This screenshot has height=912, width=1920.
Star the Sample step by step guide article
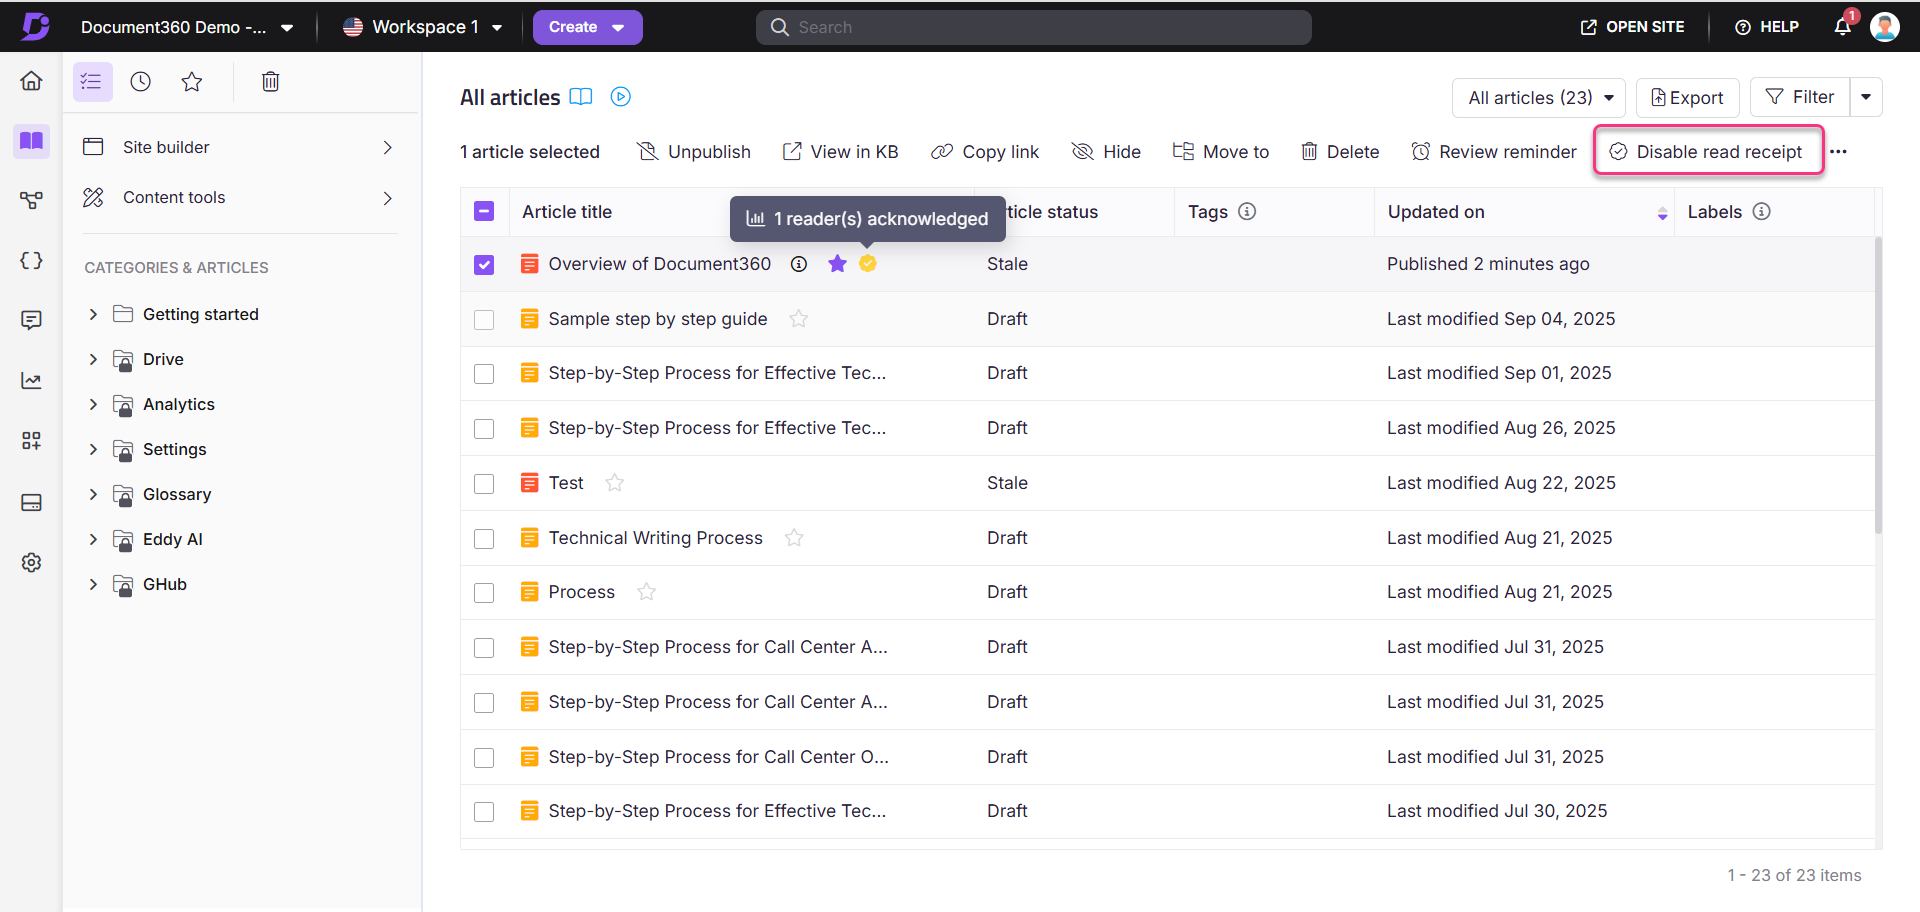[798, 319]
